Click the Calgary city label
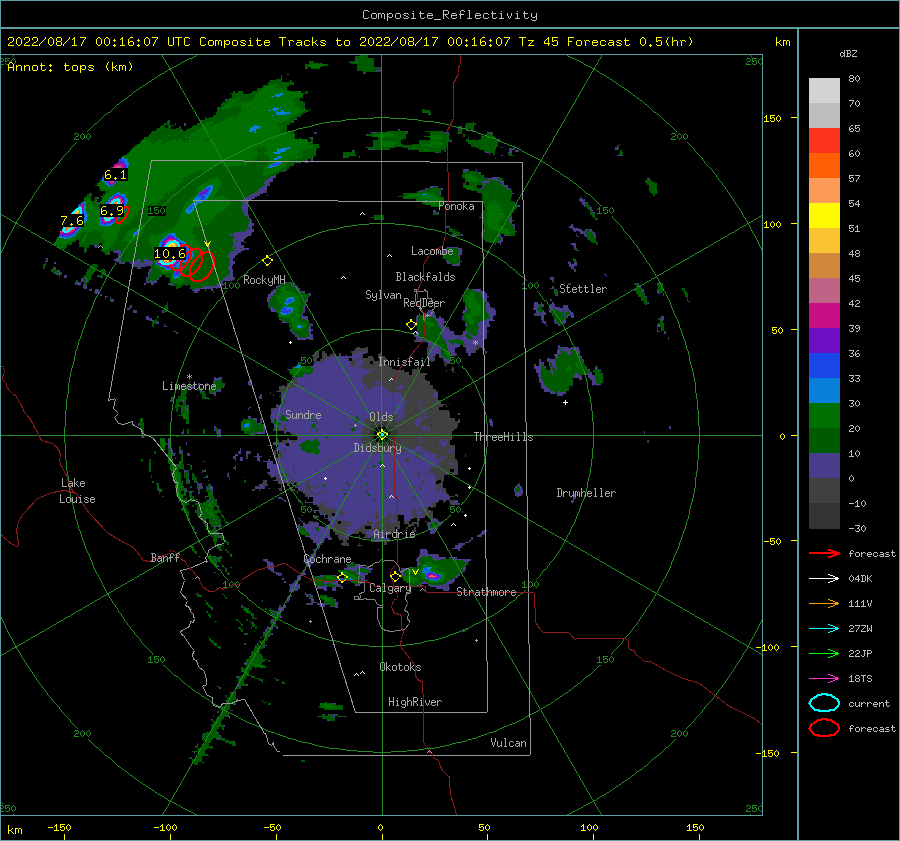The height and width of the screenshot is (841, 900). pos(390,588)
